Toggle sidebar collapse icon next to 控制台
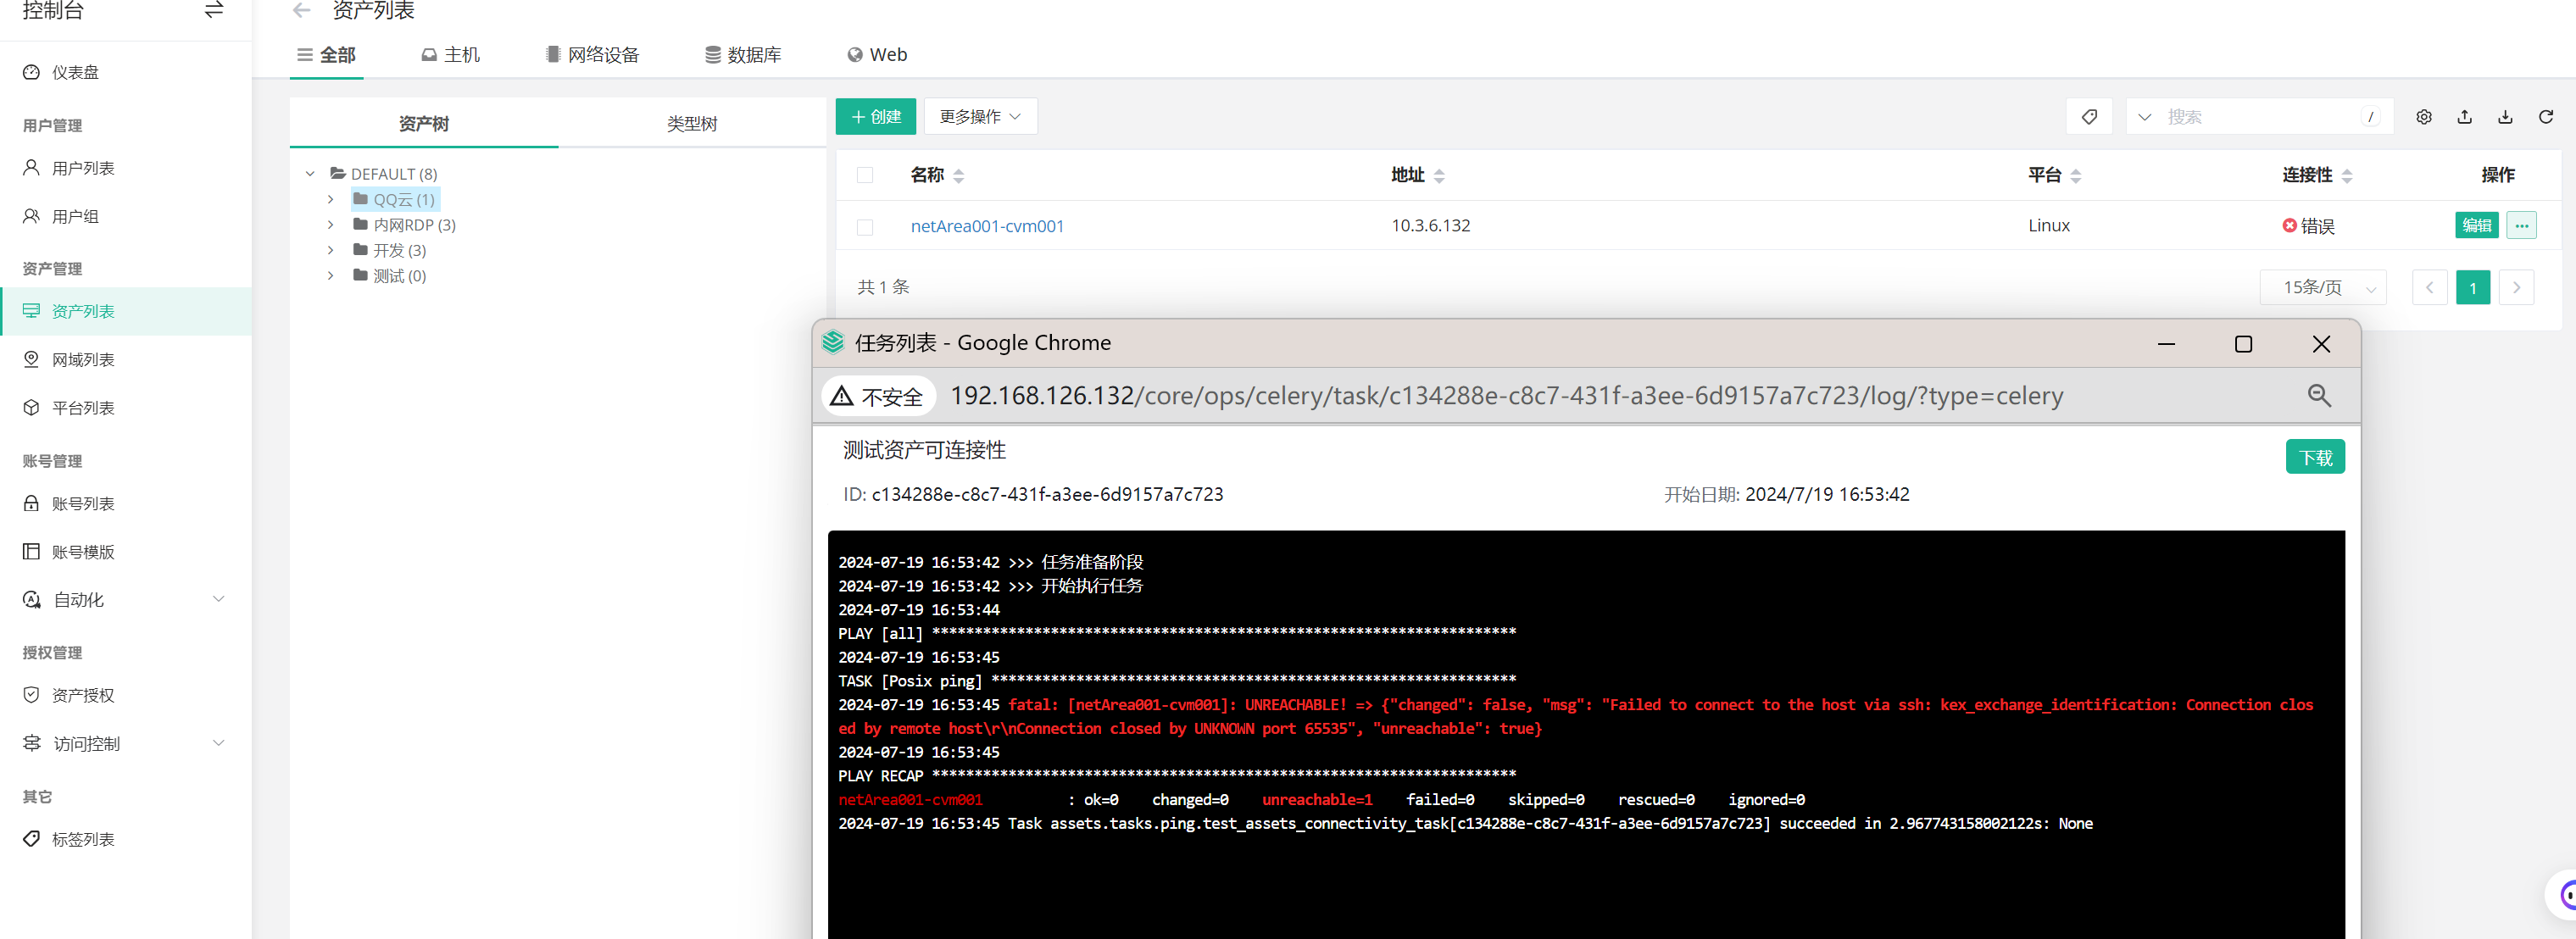Viewport: 2576px width, 939px height. coord(213,11)
